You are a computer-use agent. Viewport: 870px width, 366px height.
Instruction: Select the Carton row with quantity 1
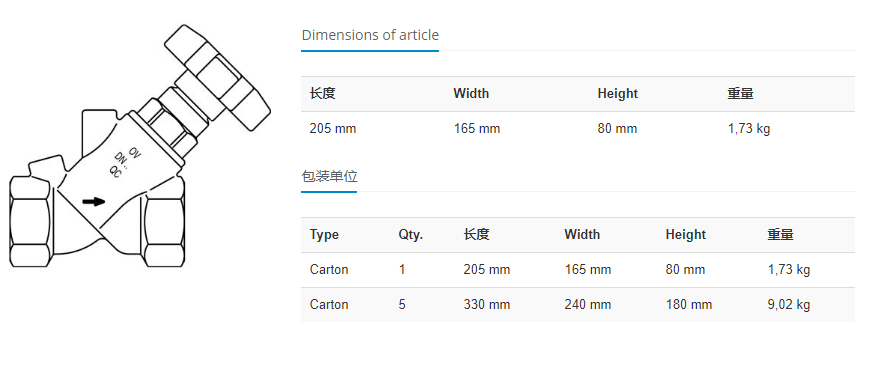pos(578,270)
